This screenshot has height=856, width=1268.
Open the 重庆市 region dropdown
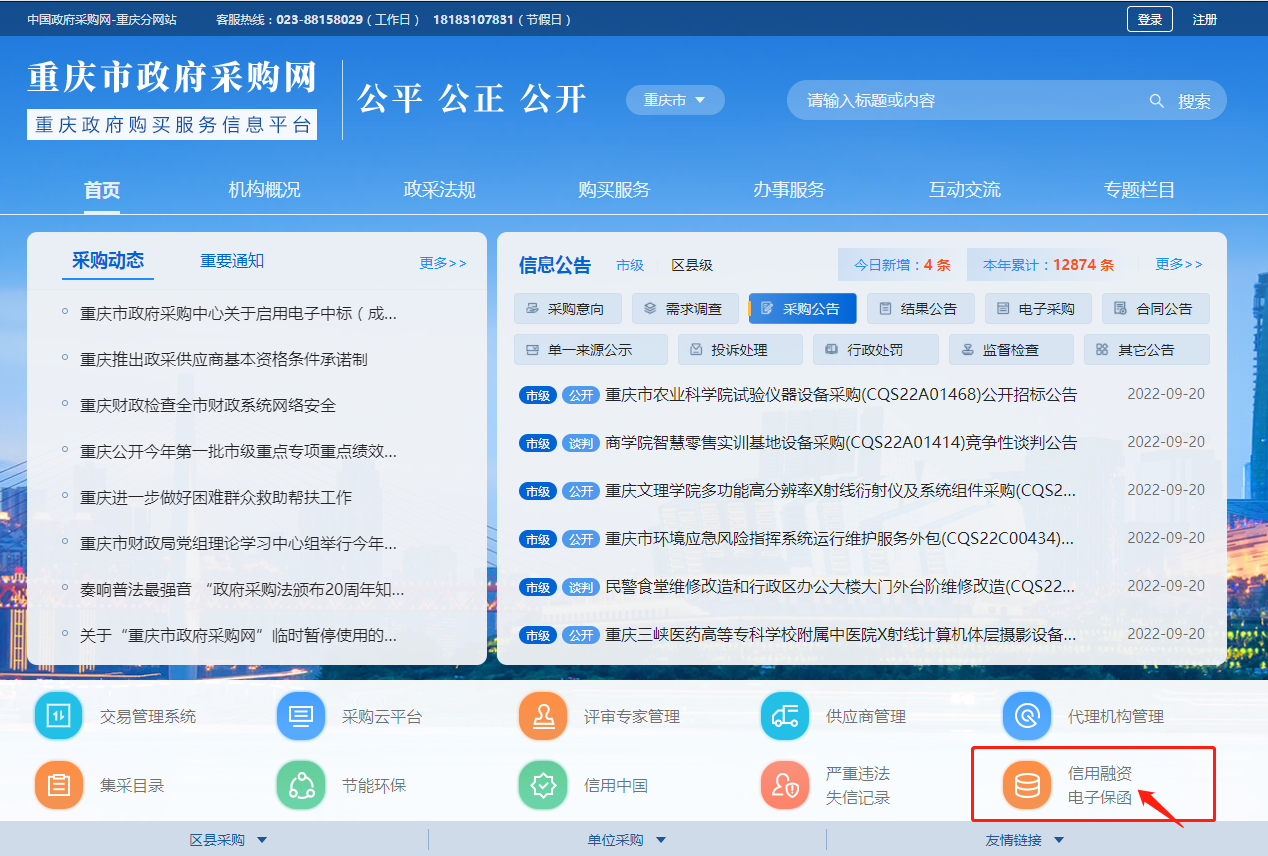click(675, 100)
